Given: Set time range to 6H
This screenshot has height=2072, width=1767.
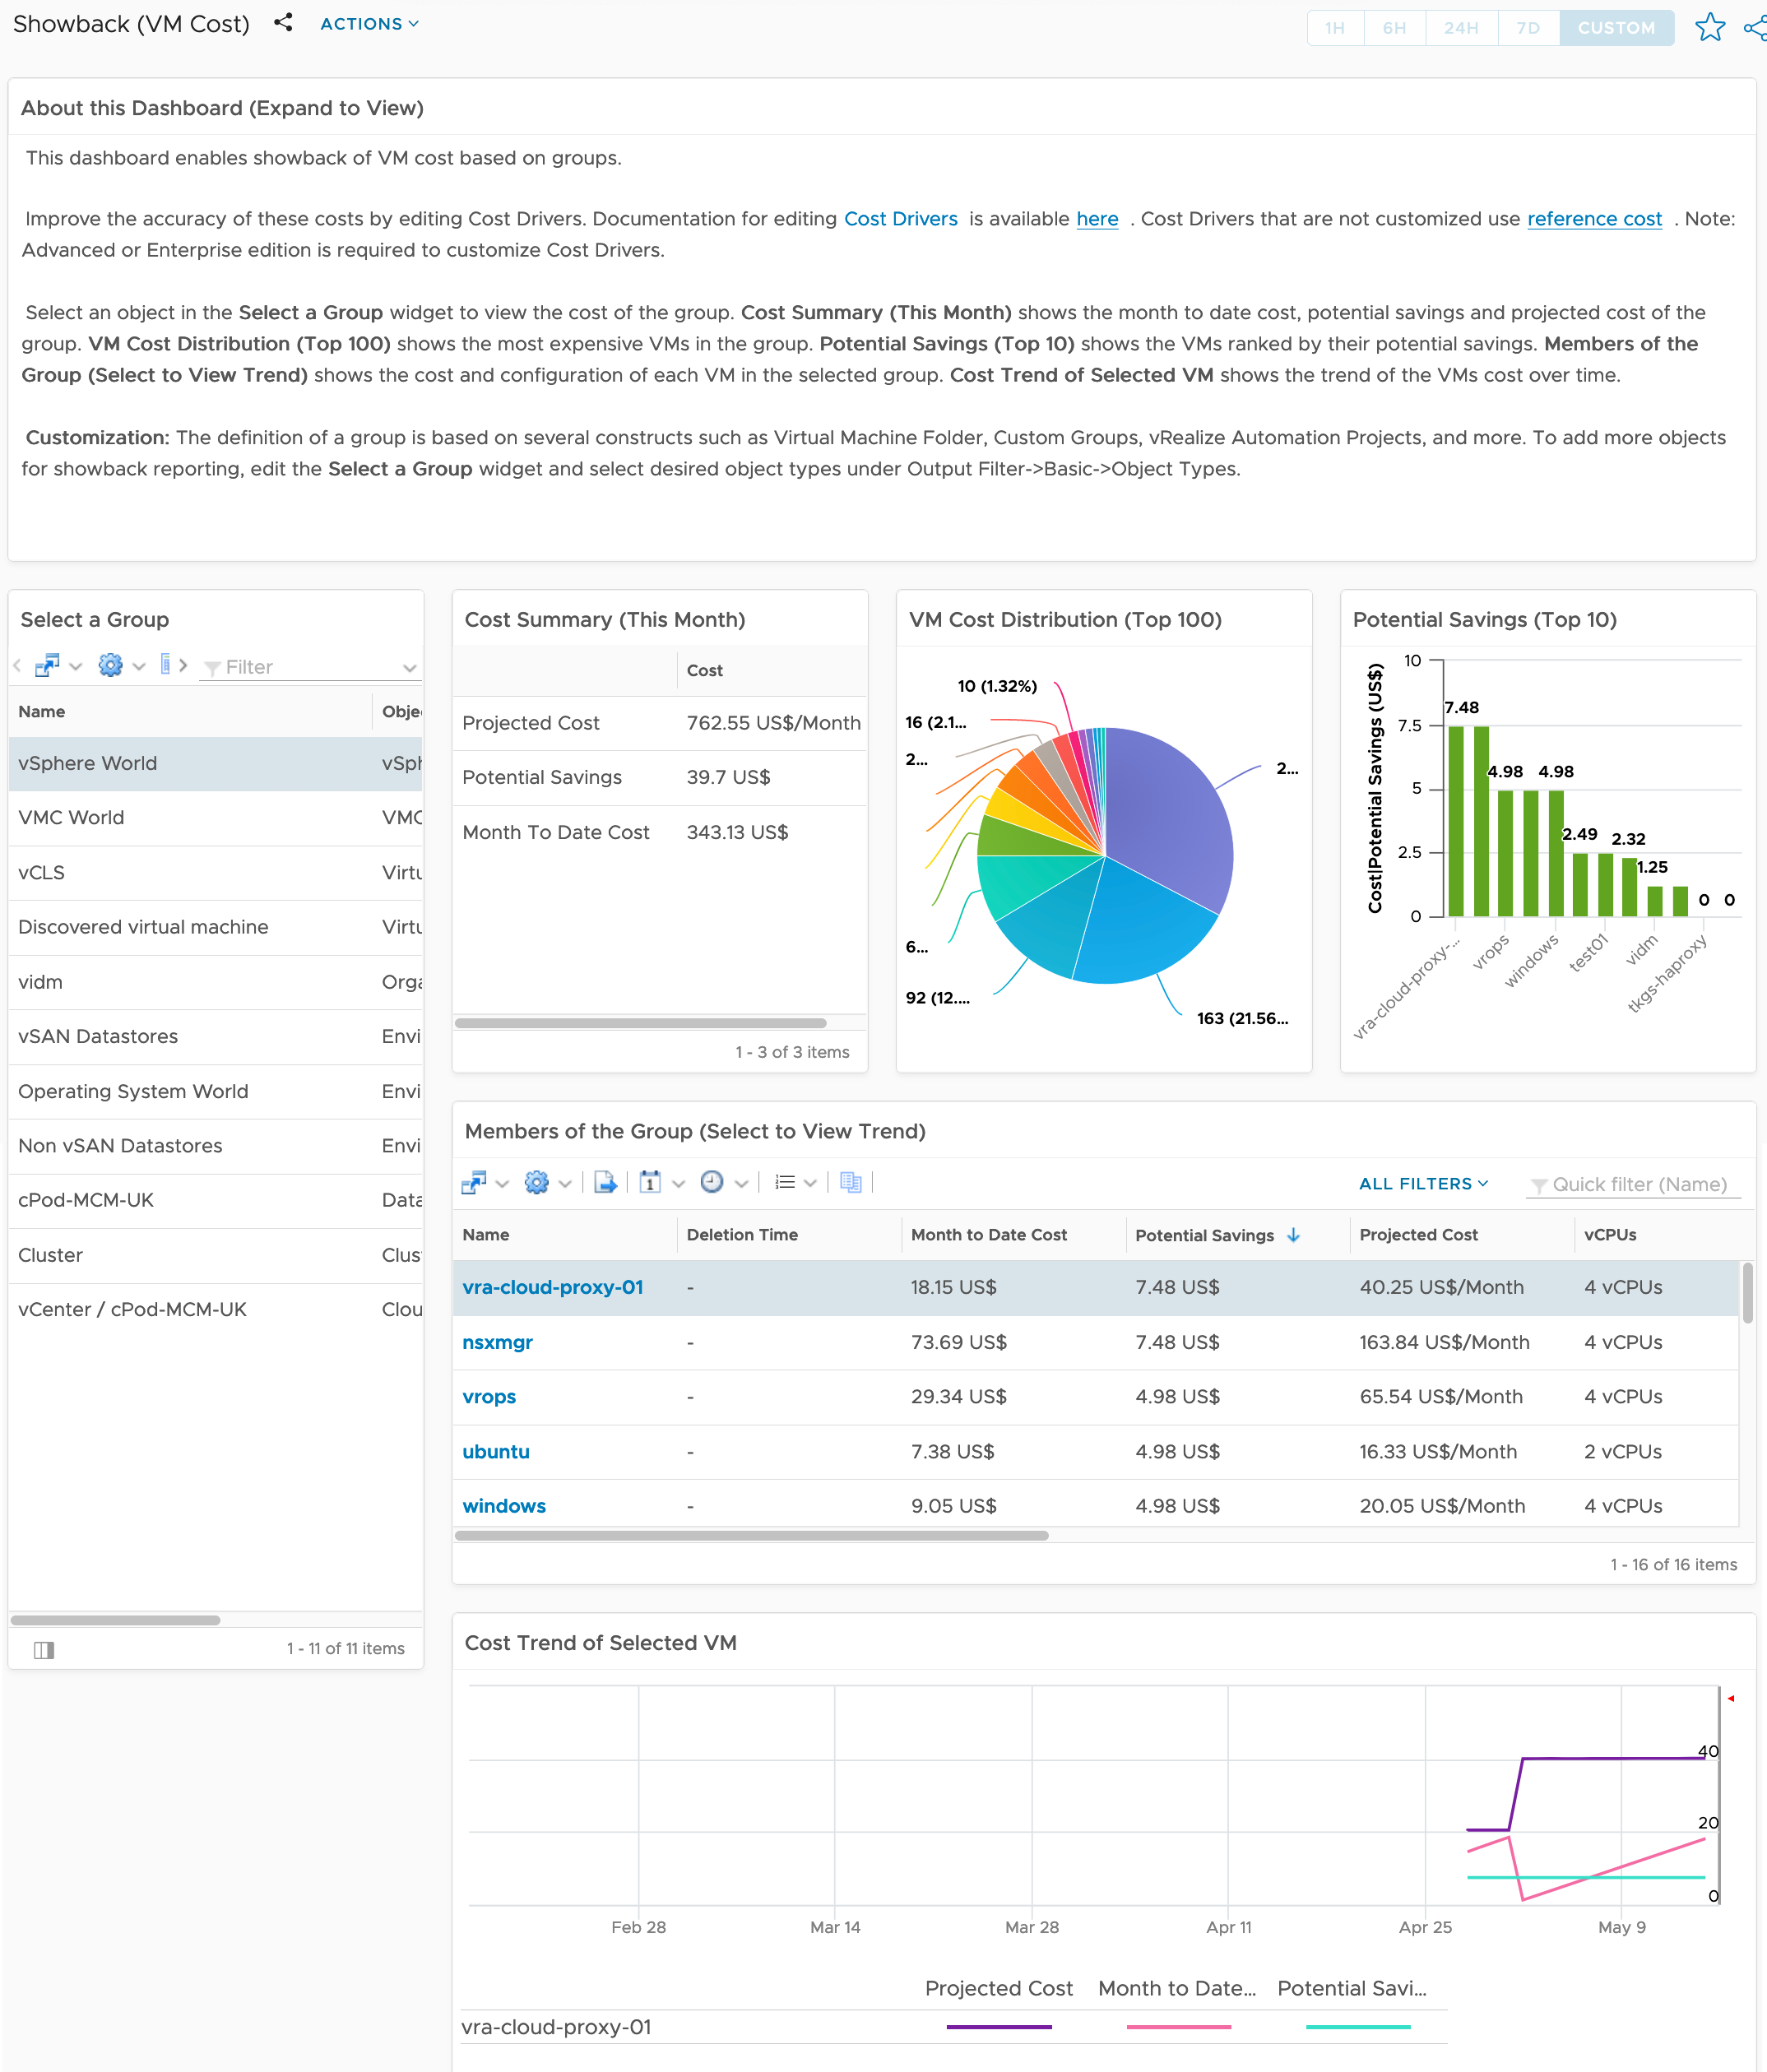Looking at the screenshot, I should (1394, 28).
